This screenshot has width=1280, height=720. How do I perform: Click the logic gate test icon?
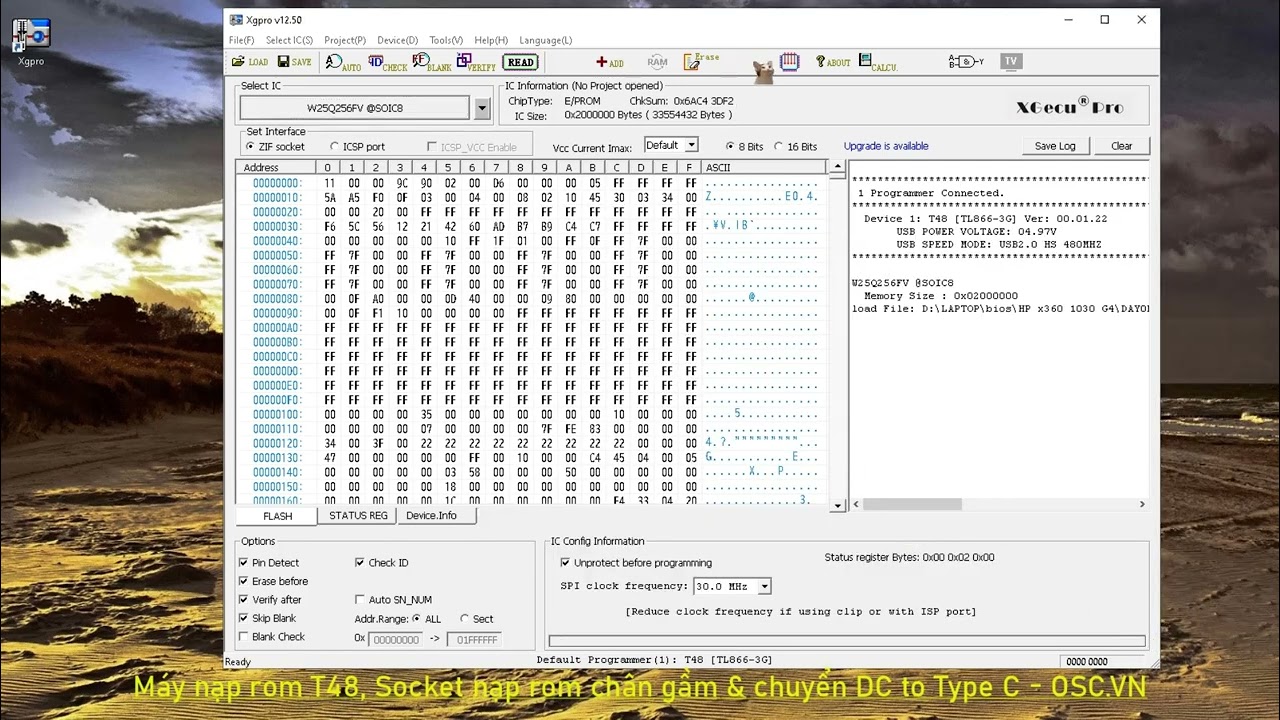966,62
